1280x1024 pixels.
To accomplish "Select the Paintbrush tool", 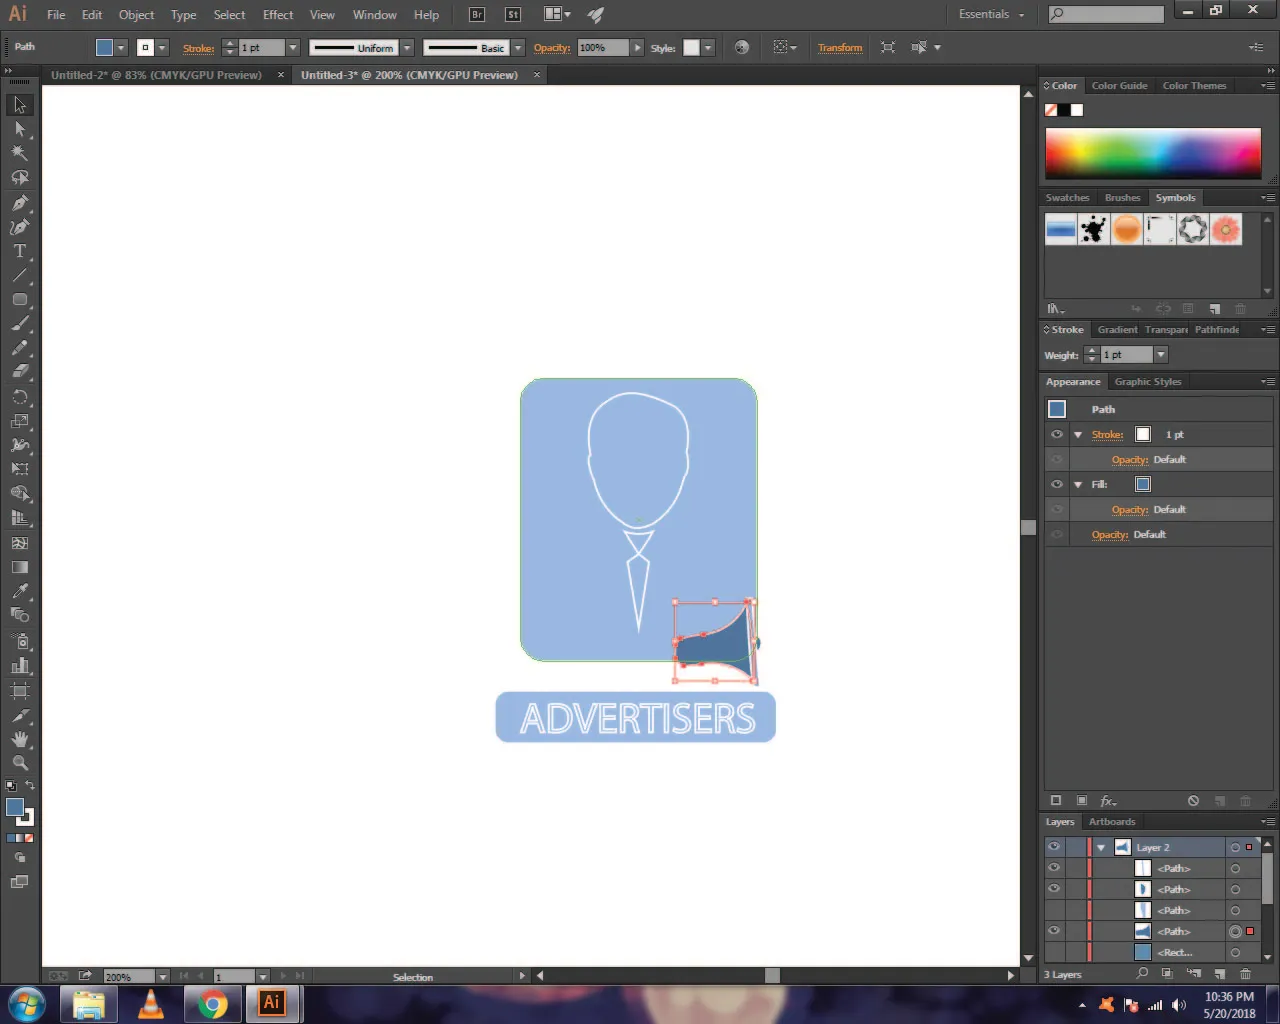I will pos(20,324).
